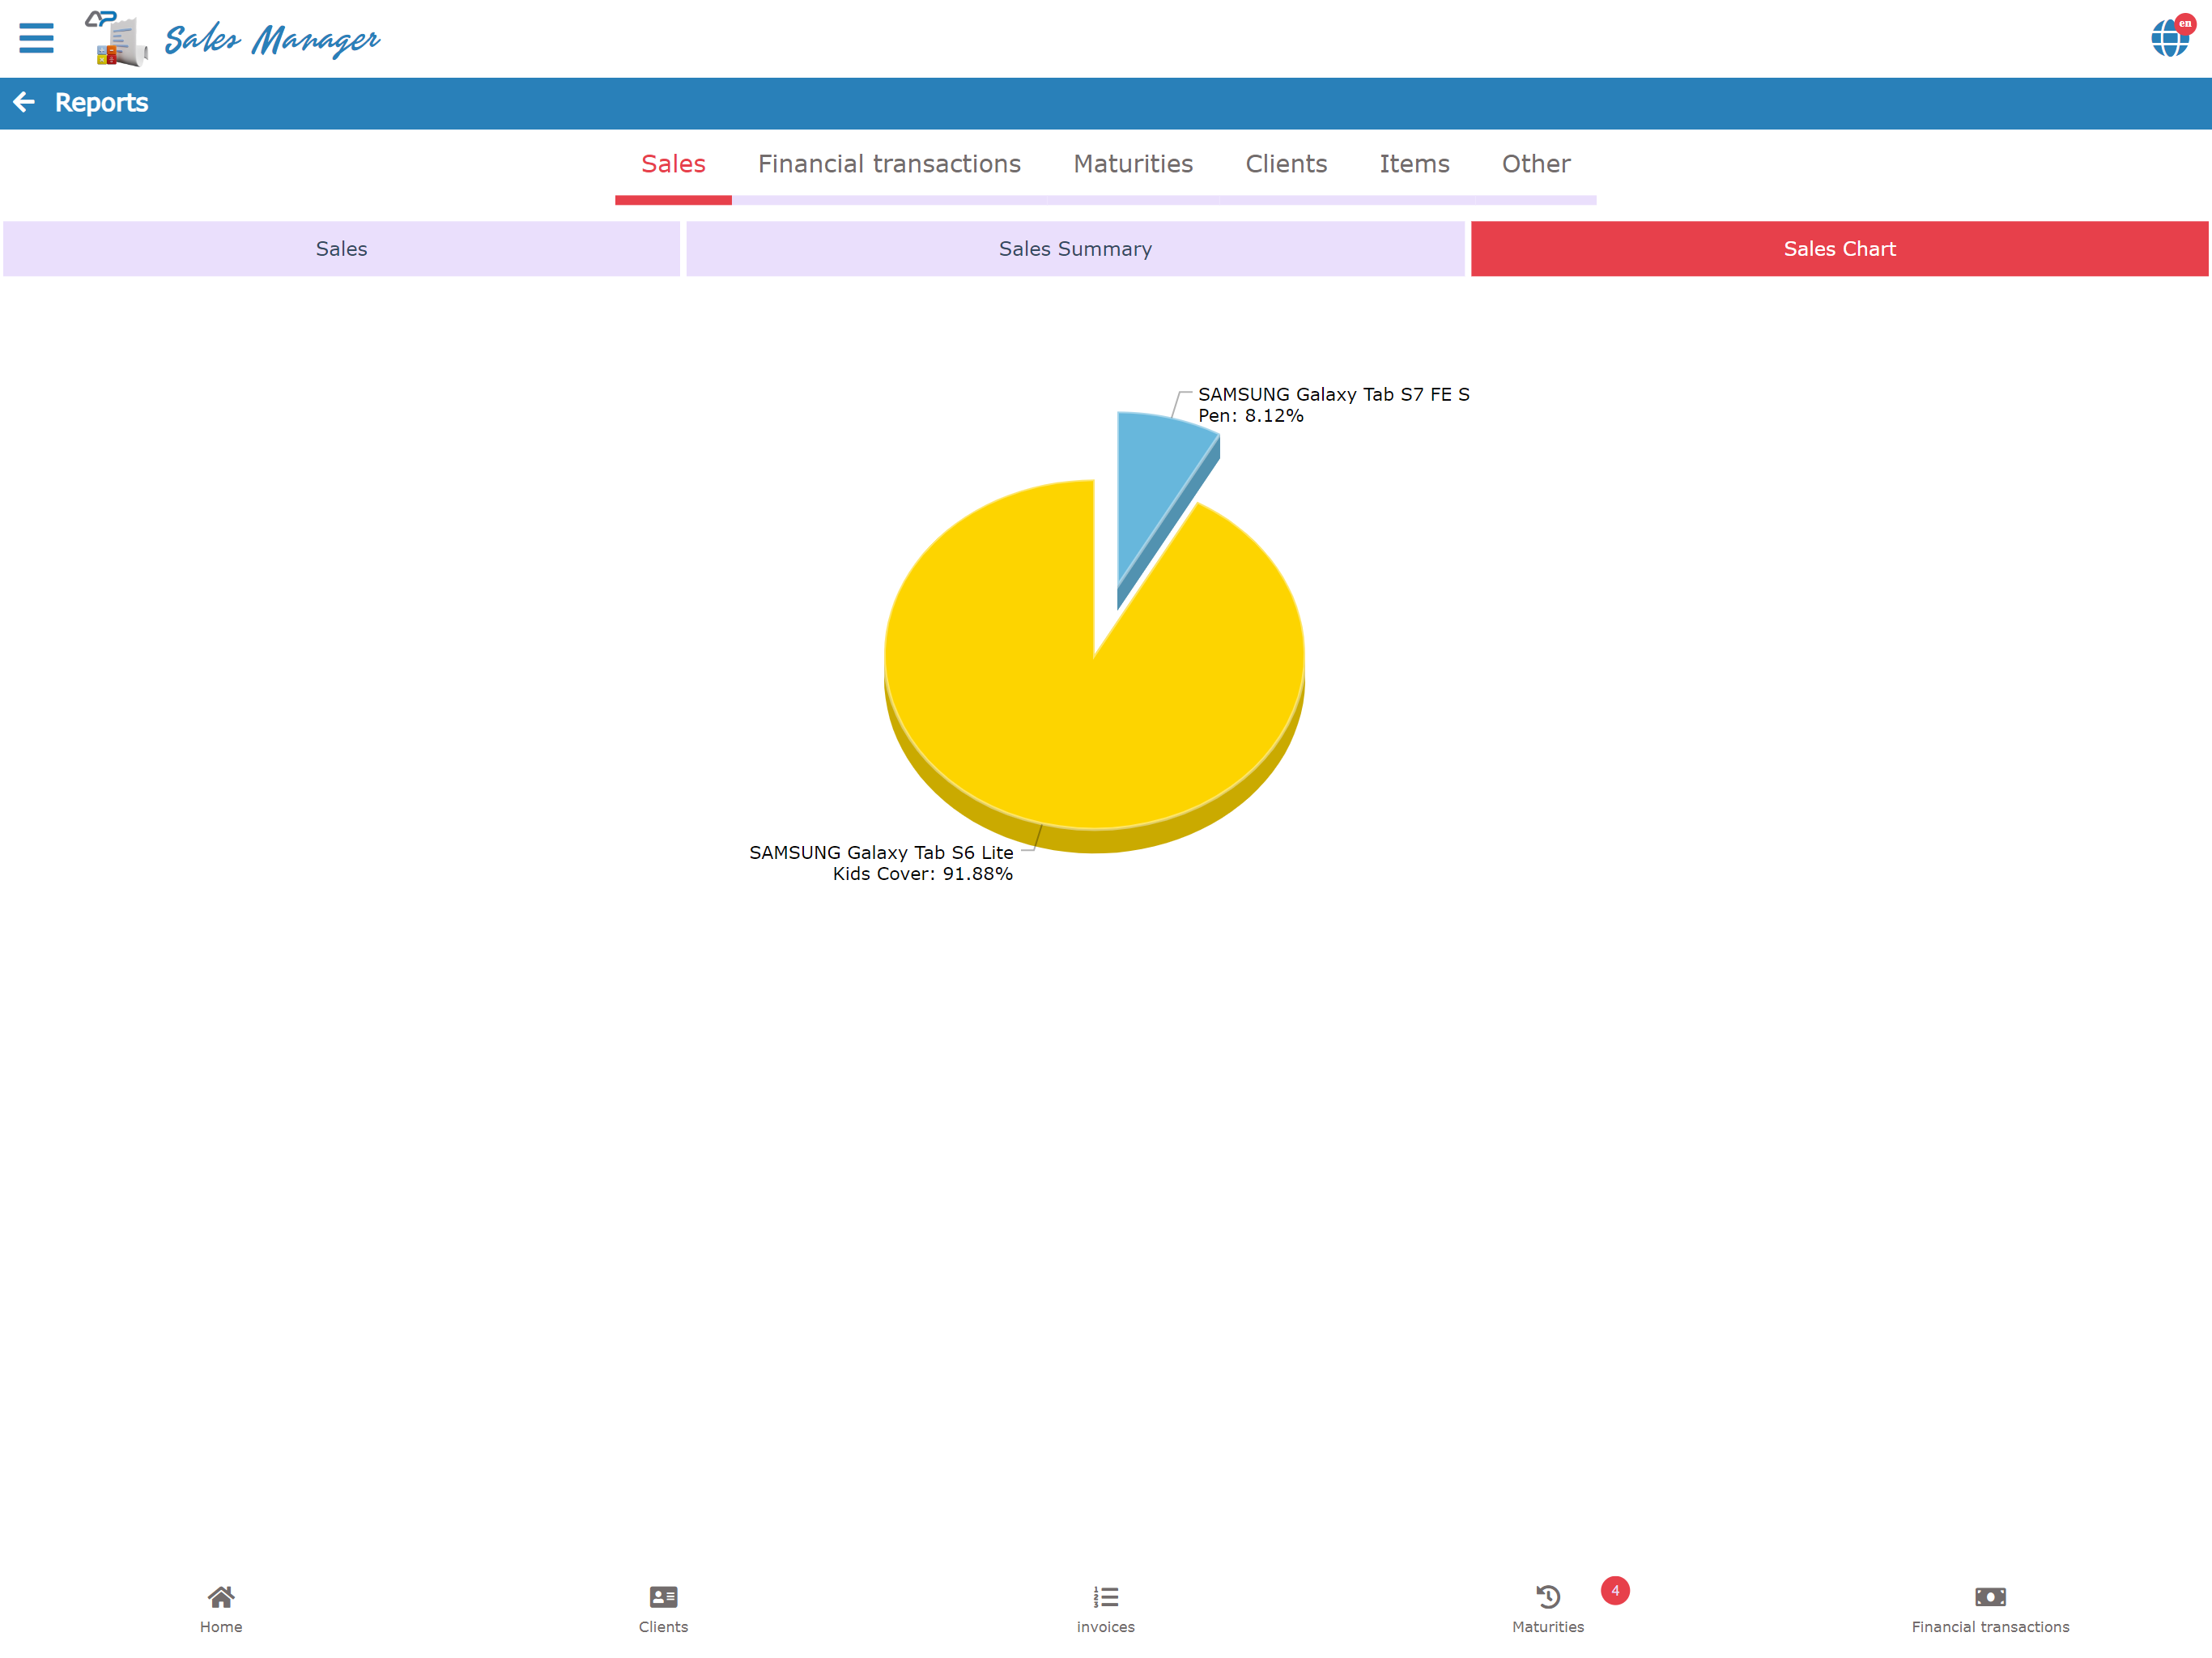2212x1658 pixels.
Task: Click the Maturities badge showing 4
Action: [x=1615, y=1590]
